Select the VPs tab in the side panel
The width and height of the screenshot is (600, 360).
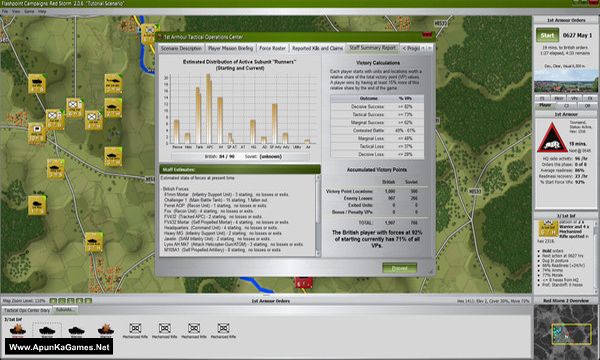click(x=575, y=99)
